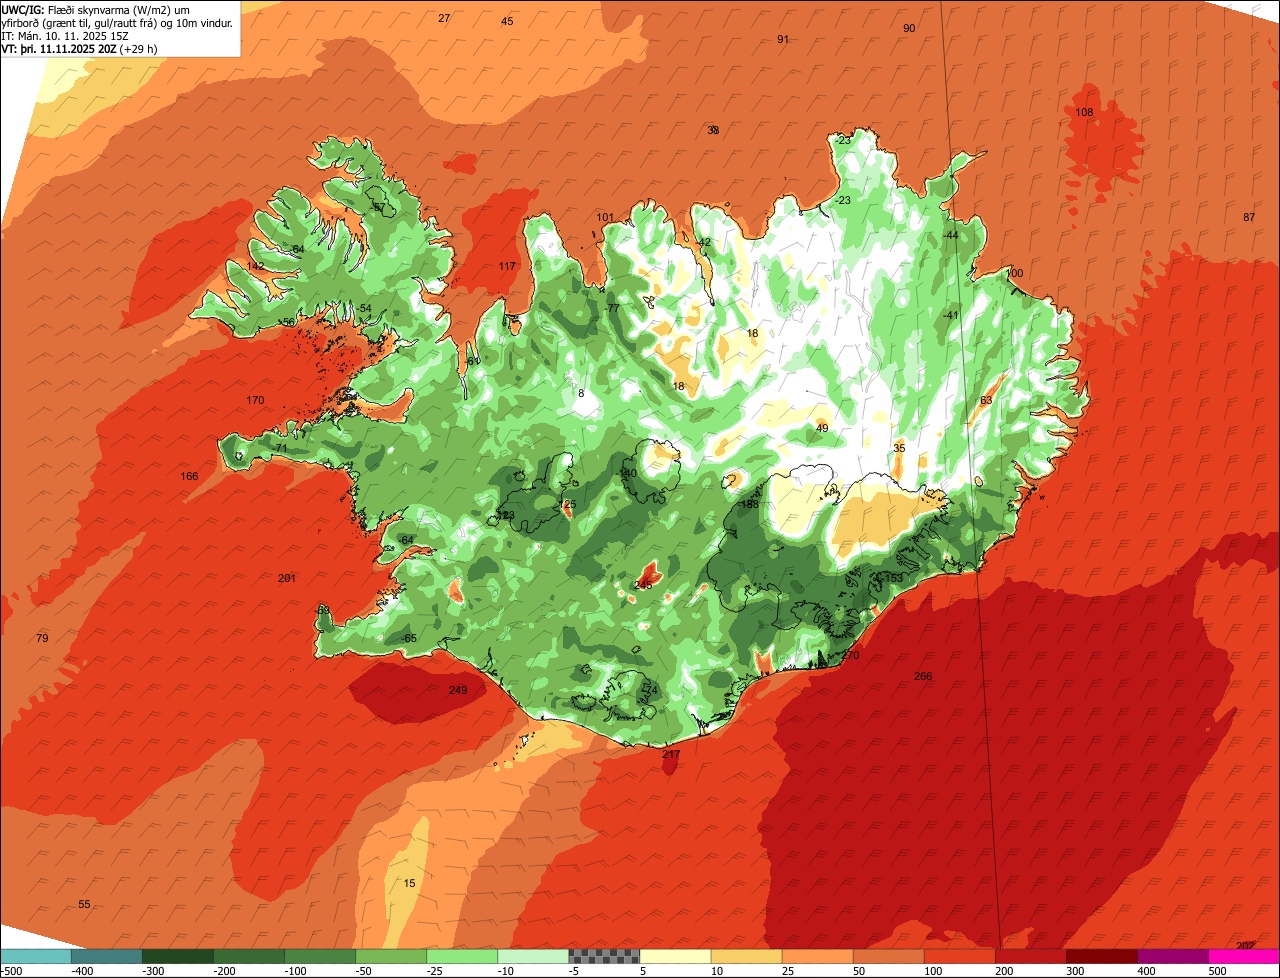
Task: Click the map value 142 in the Westfjords
Action: pos(256,266)
